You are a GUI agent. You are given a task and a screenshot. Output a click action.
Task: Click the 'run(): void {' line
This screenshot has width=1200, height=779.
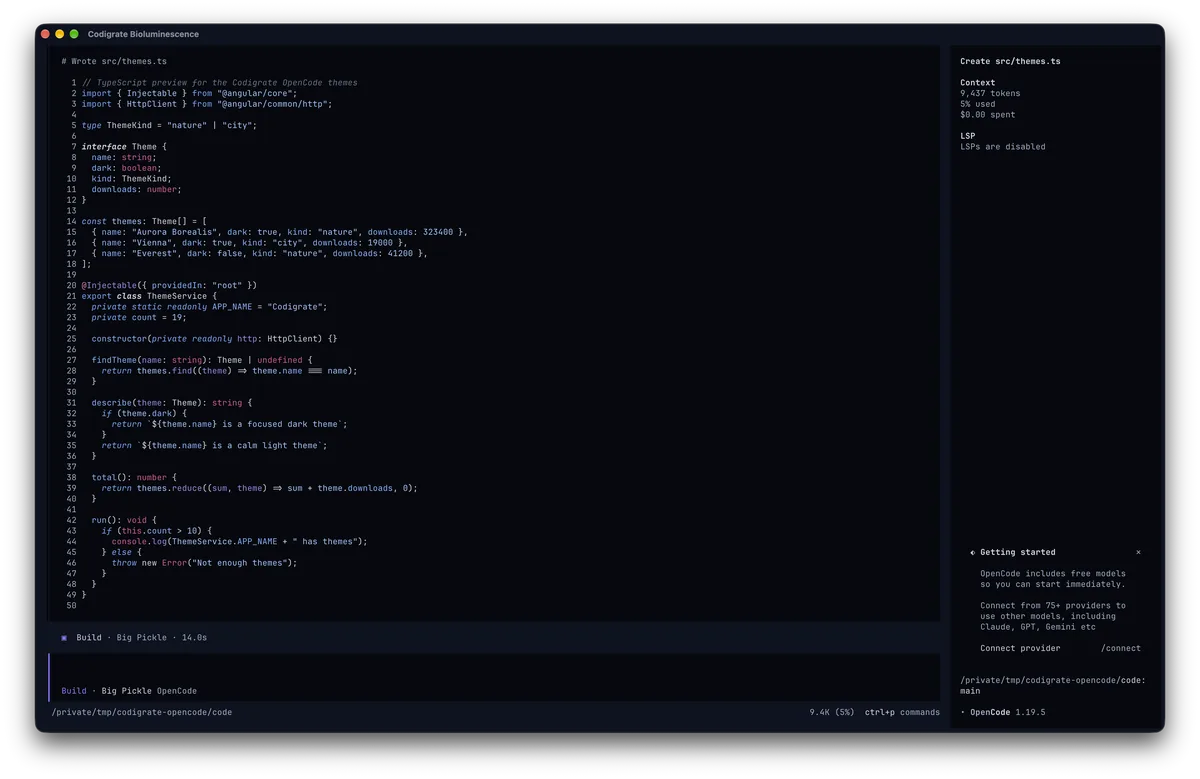click(x=124, y=520)
